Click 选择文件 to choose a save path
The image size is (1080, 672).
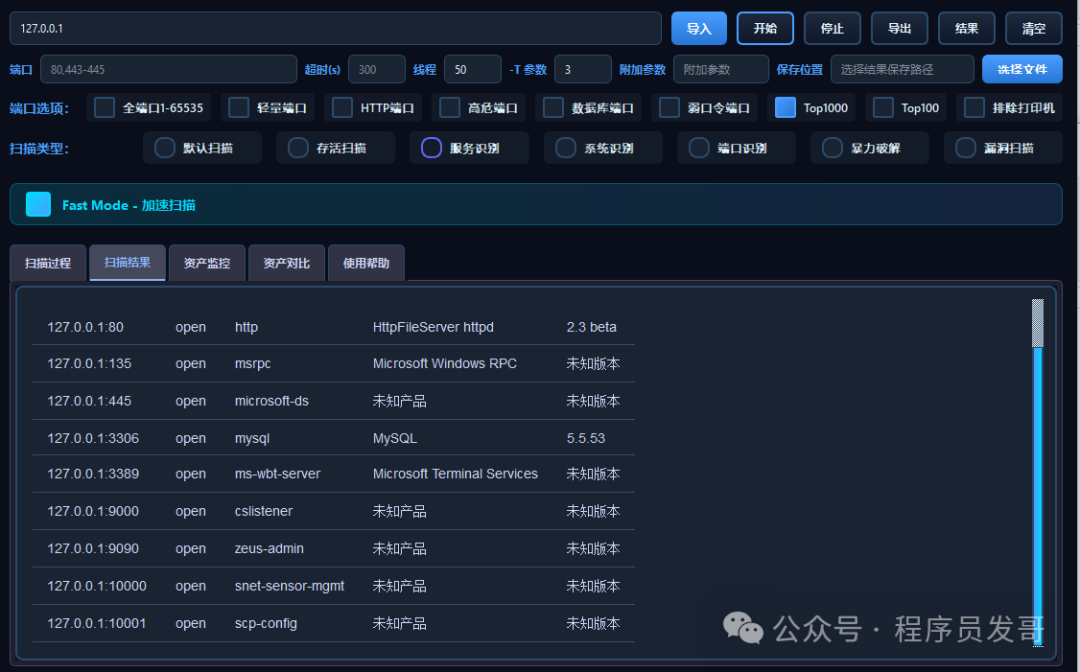[x=1022, y=69]
